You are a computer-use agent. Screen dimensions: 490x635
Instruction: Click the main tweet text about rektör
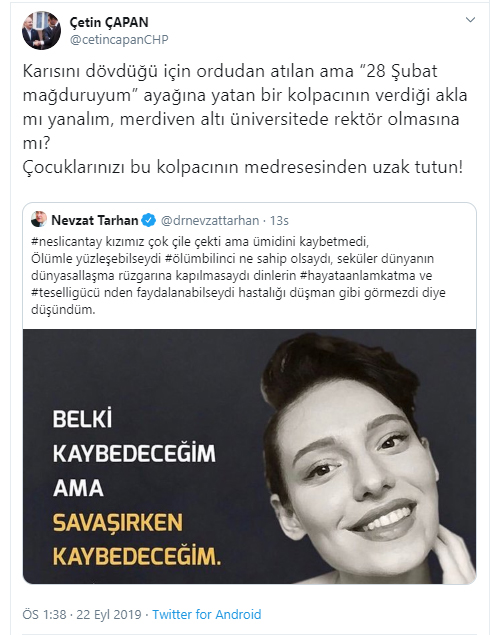[x=245, y=119]
